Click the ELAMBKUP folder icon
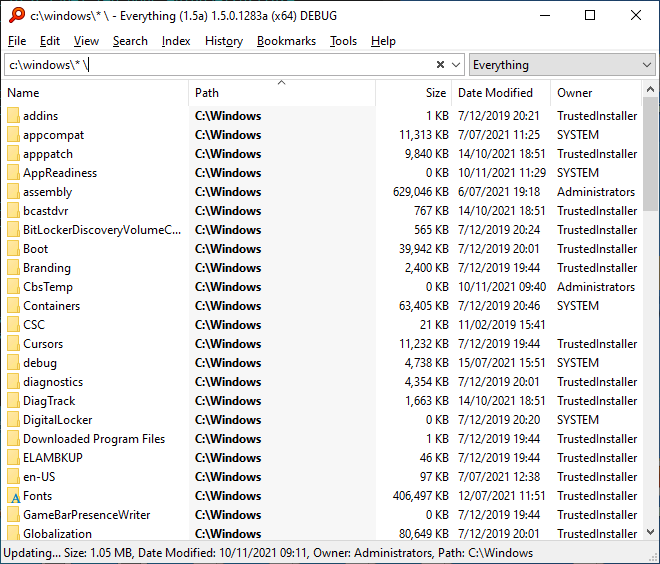660x564 pixels. tap(13, 458)
